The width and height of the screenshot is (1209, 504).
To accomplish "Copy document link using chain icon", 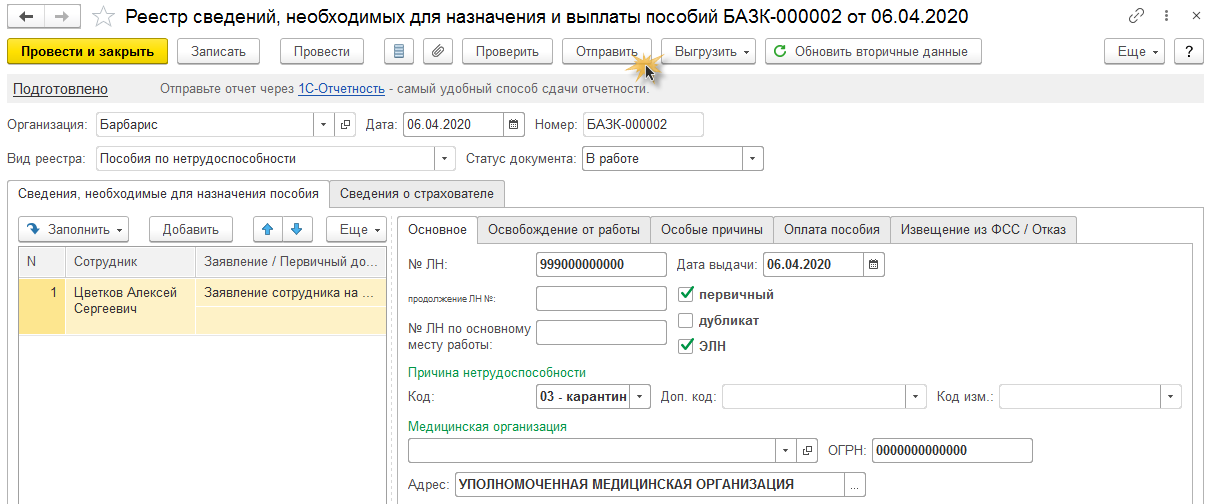I will (x=1137, y=16).
